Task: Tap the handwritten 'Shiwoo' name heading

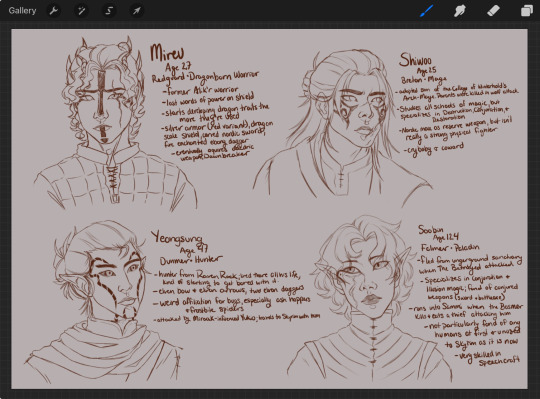Action: click(415, 60)
